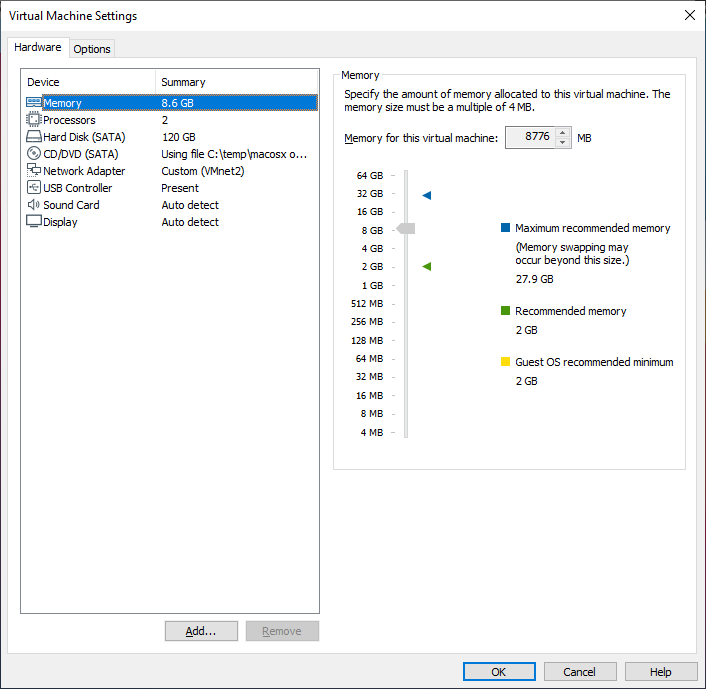
Task: Click the memory slider thumb near 8 GB
Action: [406, 228]
